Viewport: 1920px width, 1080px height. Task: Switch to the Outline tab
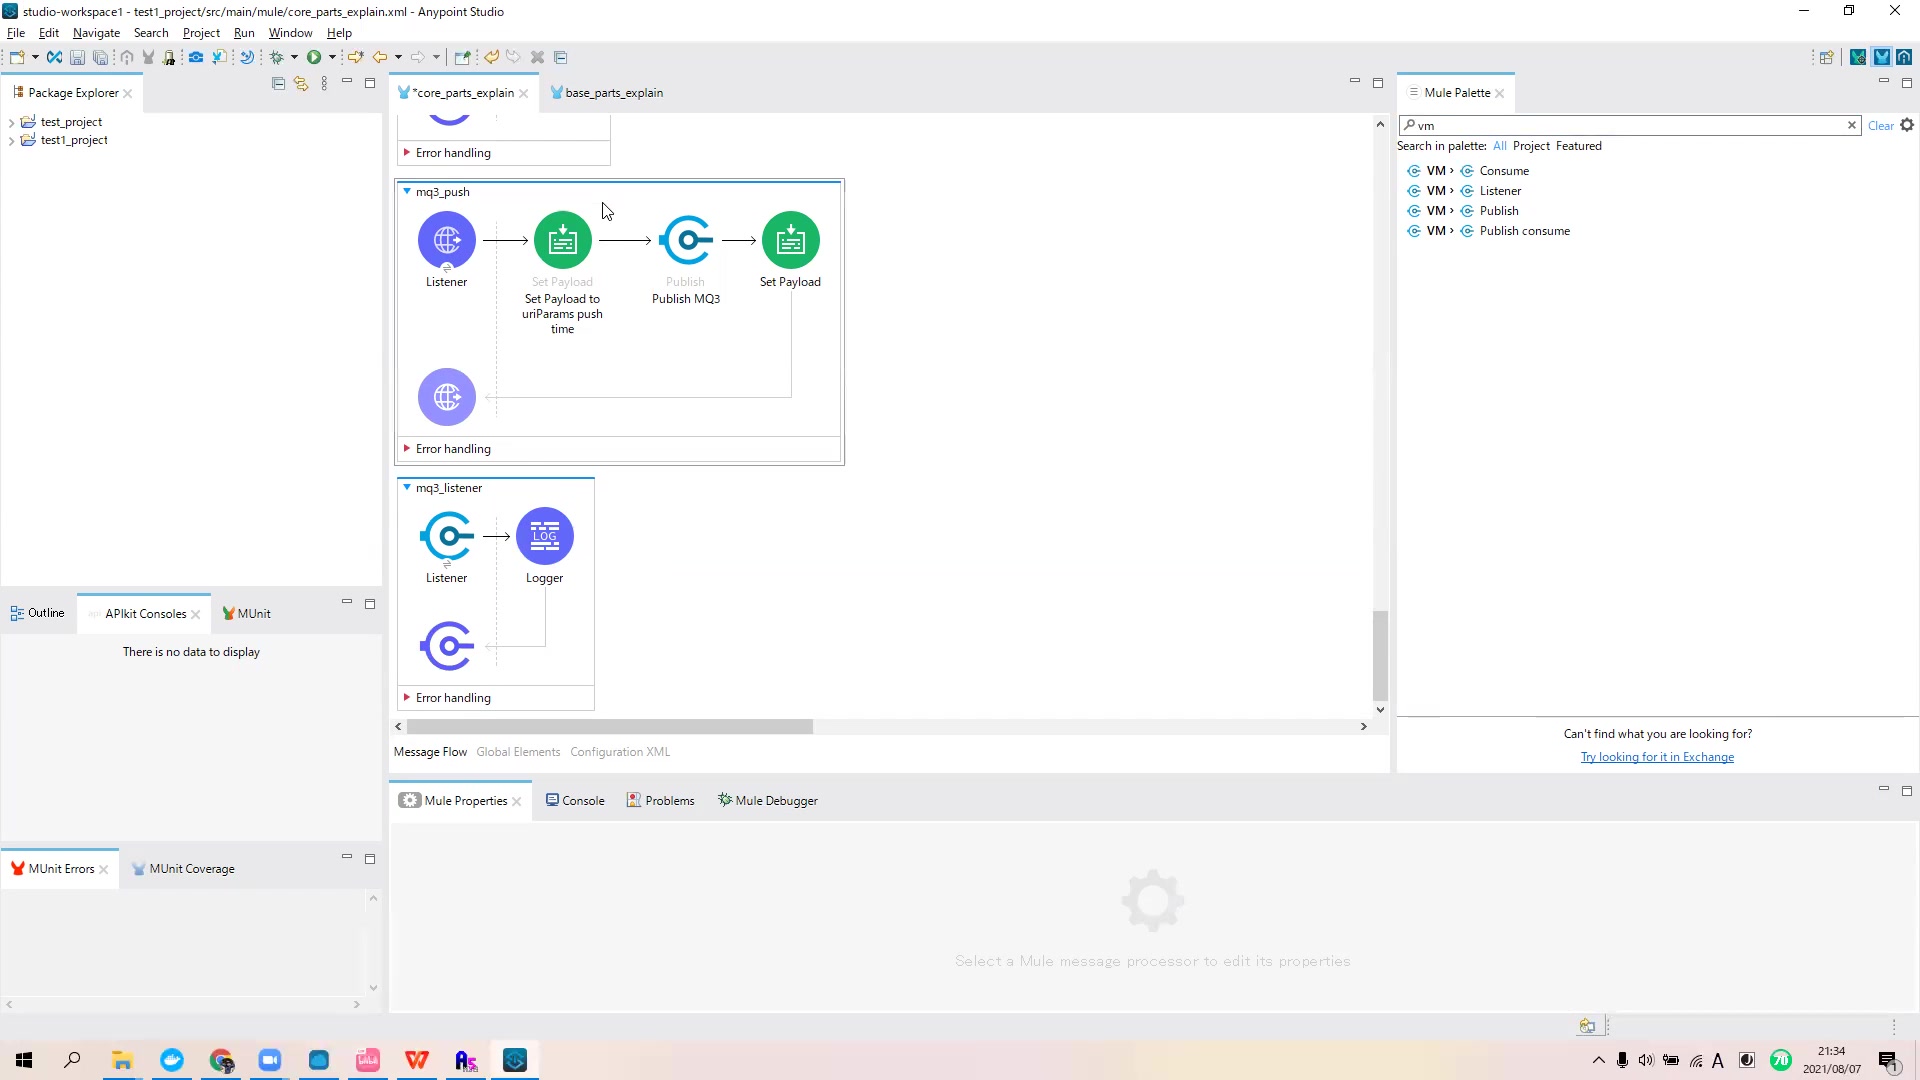click(x=37, y=613)
